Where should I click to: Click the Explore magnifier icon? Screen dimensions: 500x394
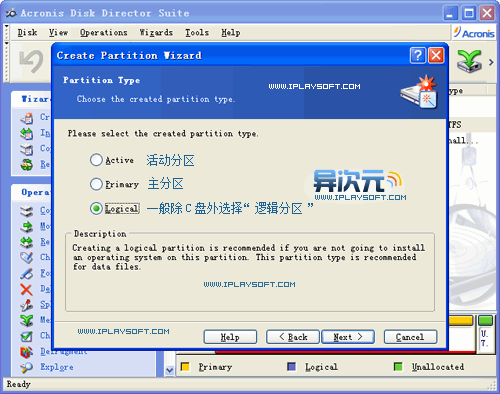tap(27, 367)
